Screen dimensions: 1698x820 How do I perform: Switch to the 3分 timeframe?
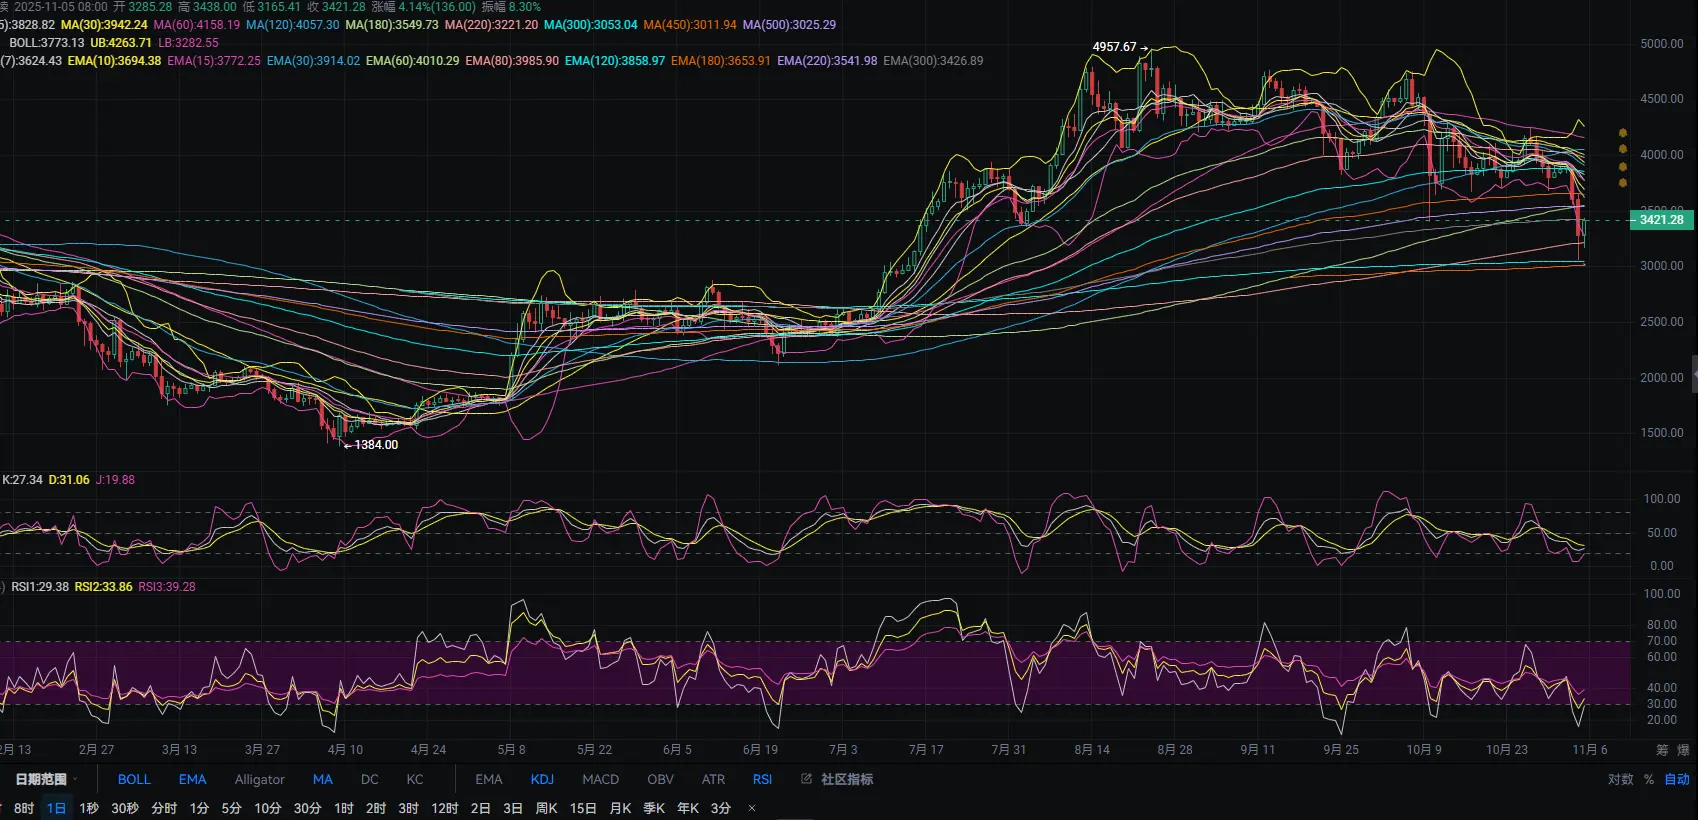(721, 808)
